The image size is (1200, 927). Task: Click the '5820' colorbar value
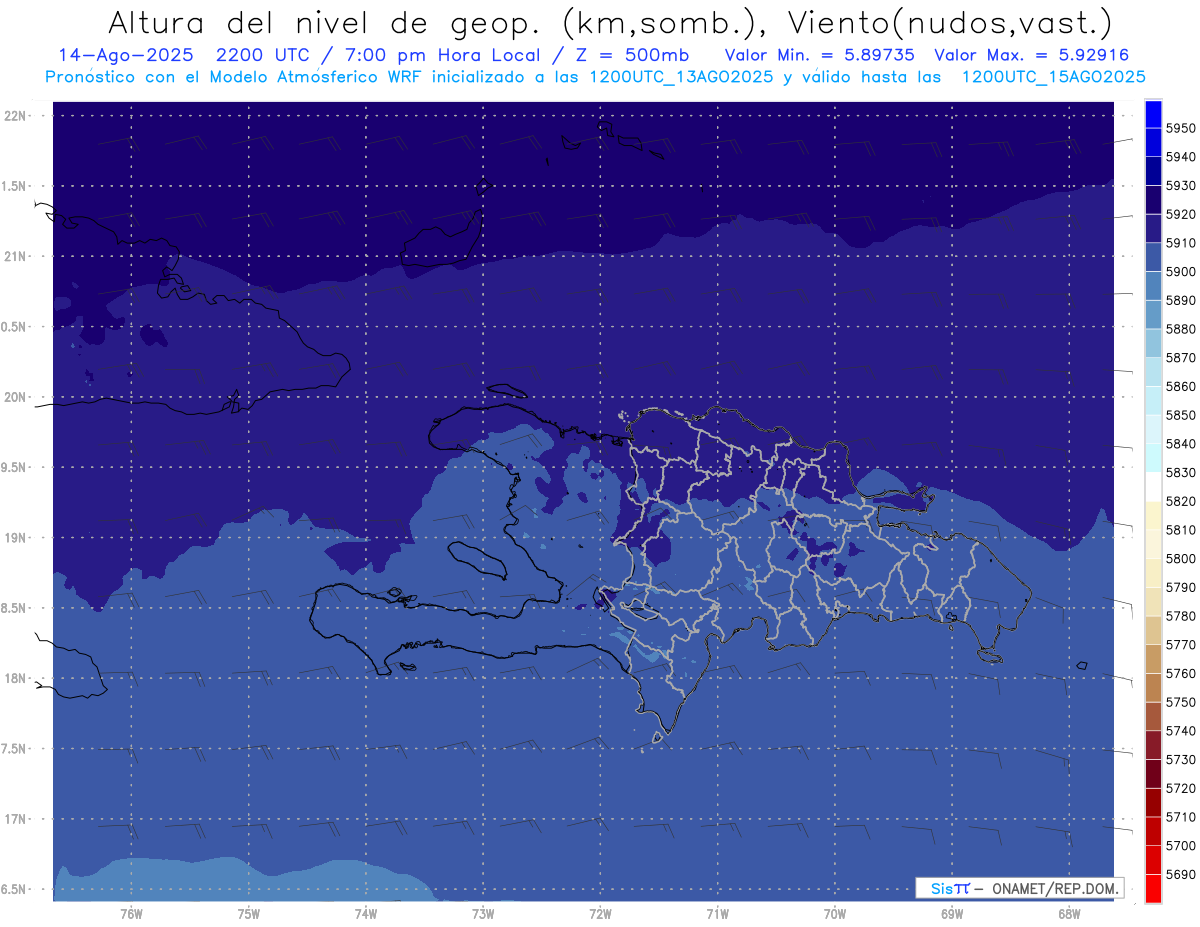tap(1180, 501)
